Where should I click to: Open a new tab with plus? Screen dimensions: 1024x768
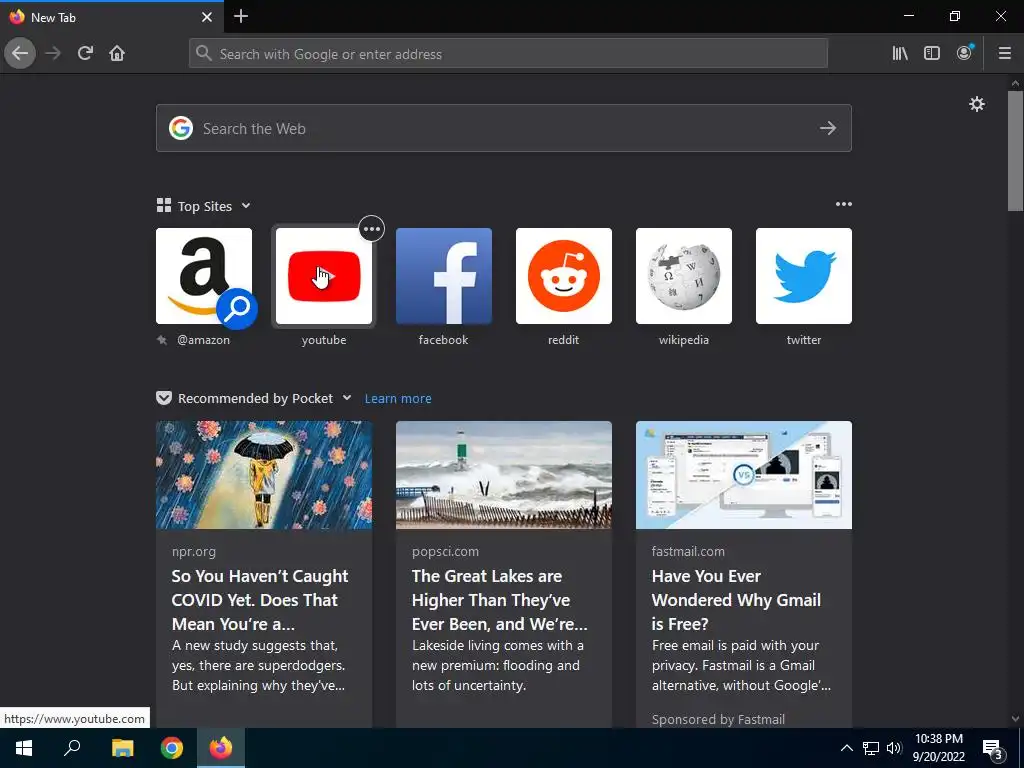coord(240,16)
